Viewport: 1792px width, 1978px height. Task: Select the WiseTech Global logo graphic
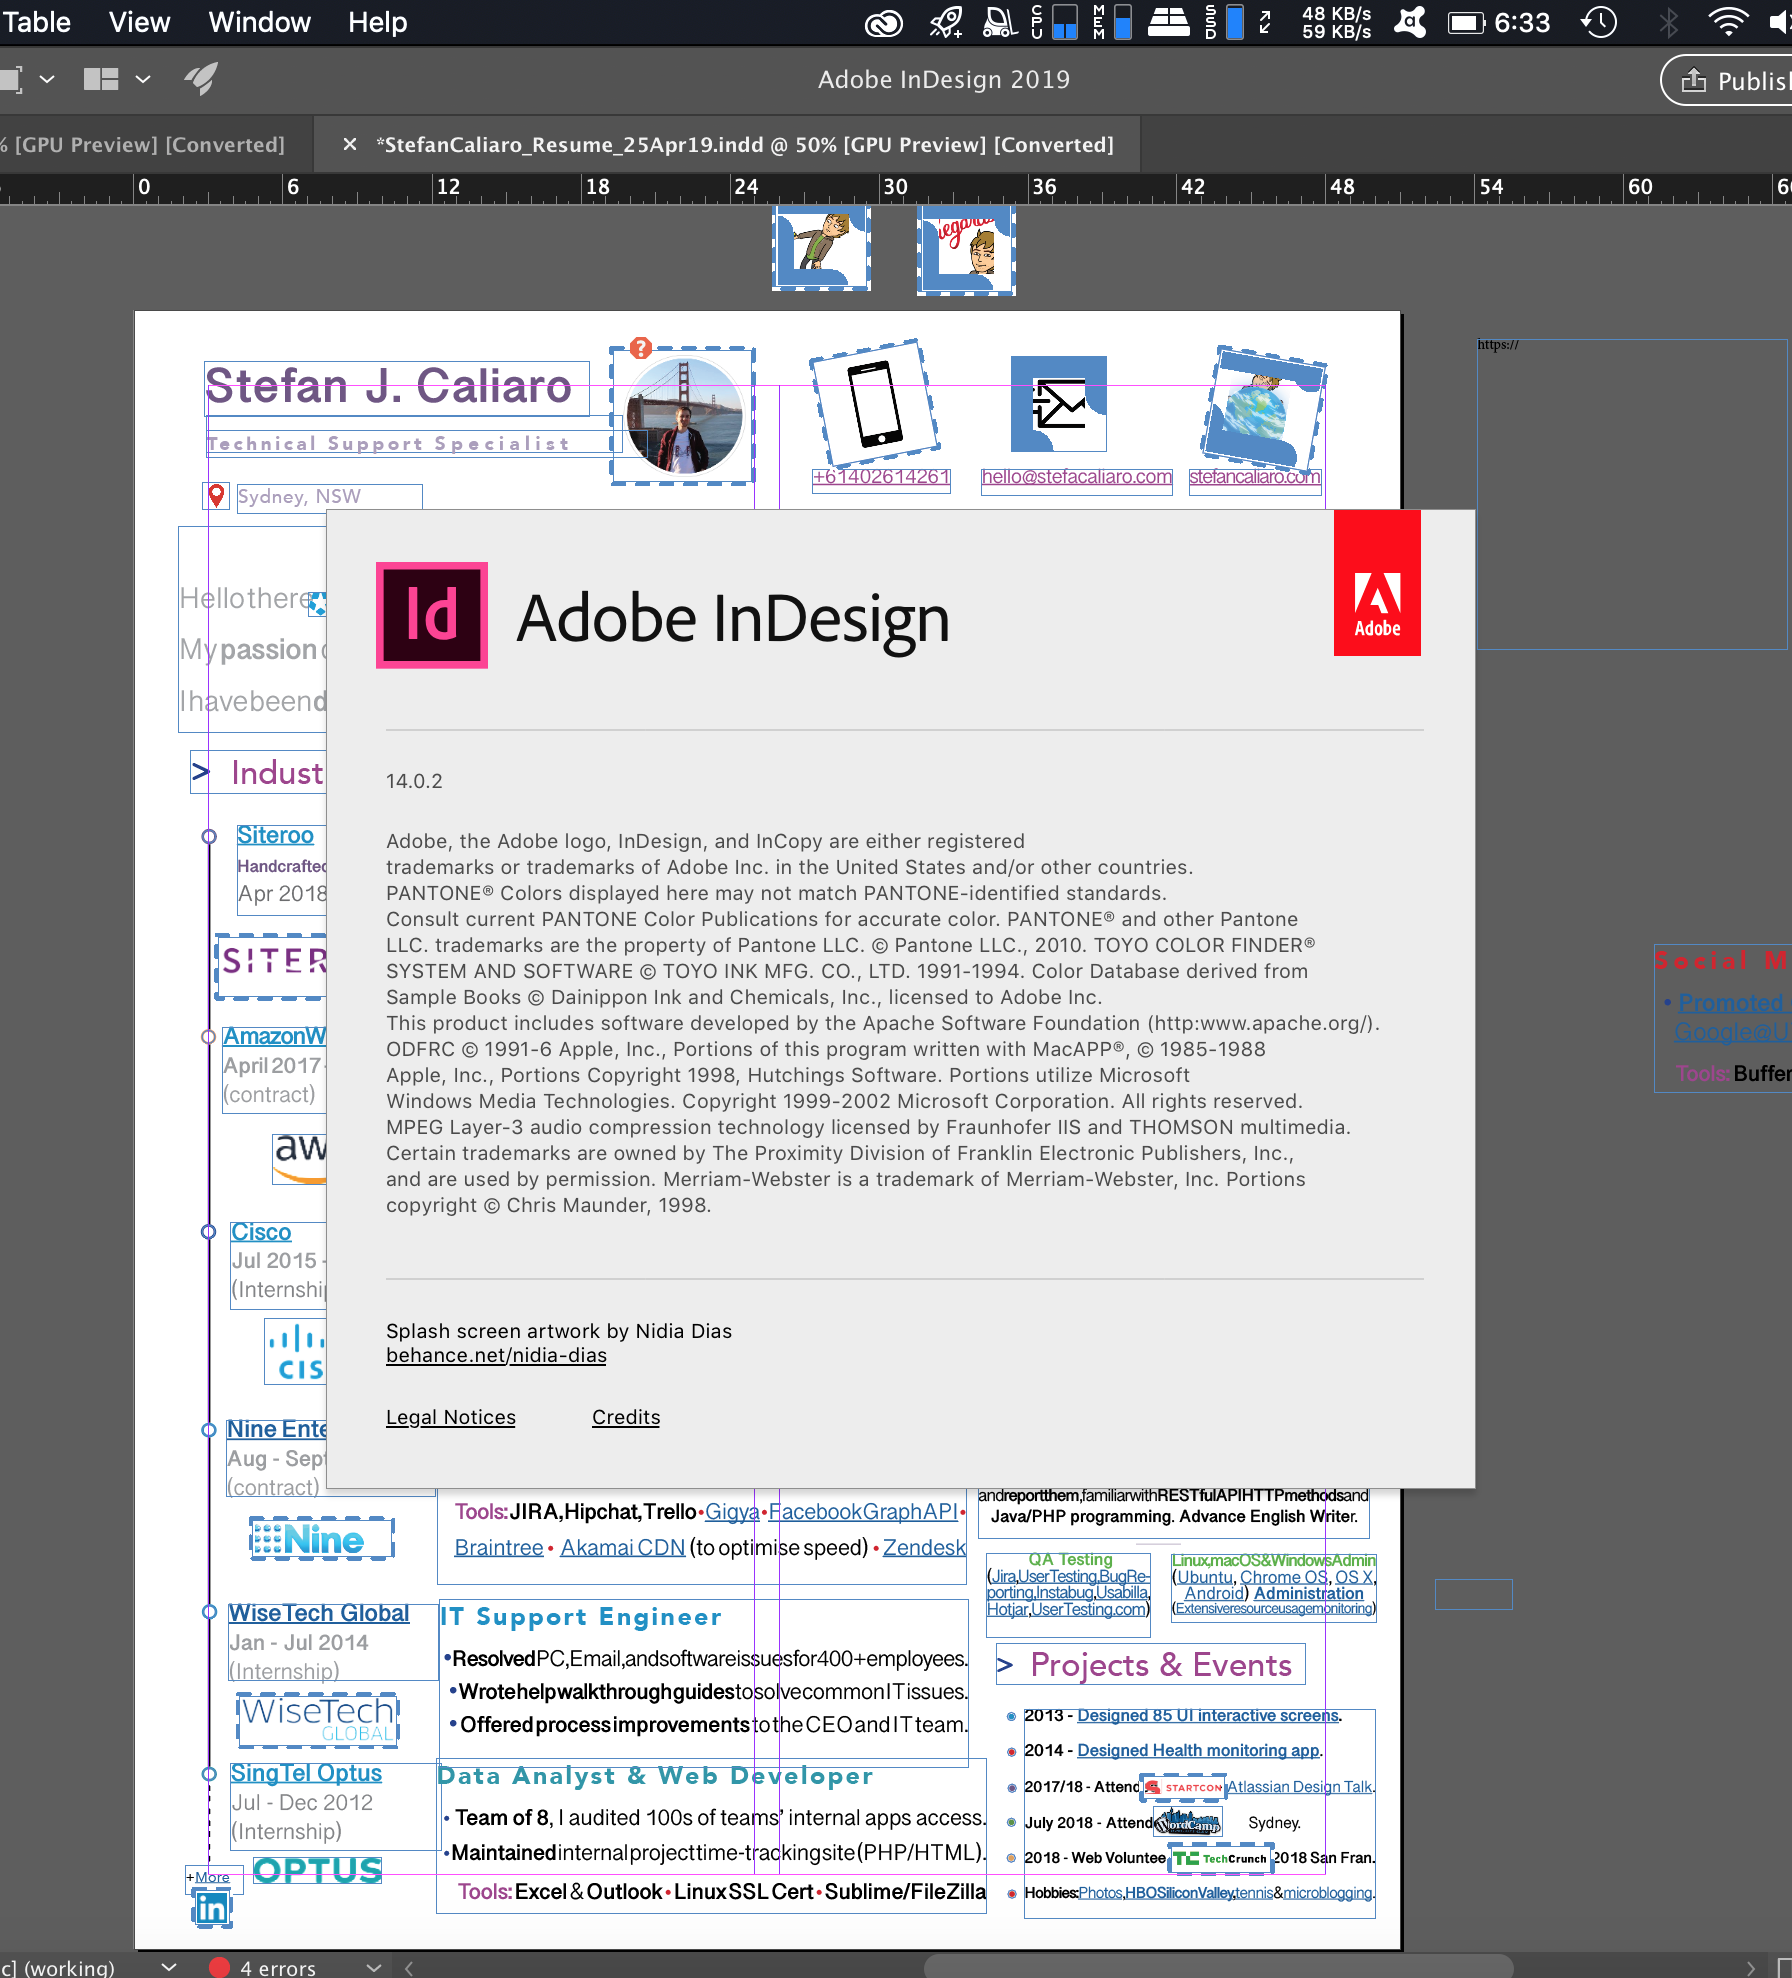pos(318,1719)
